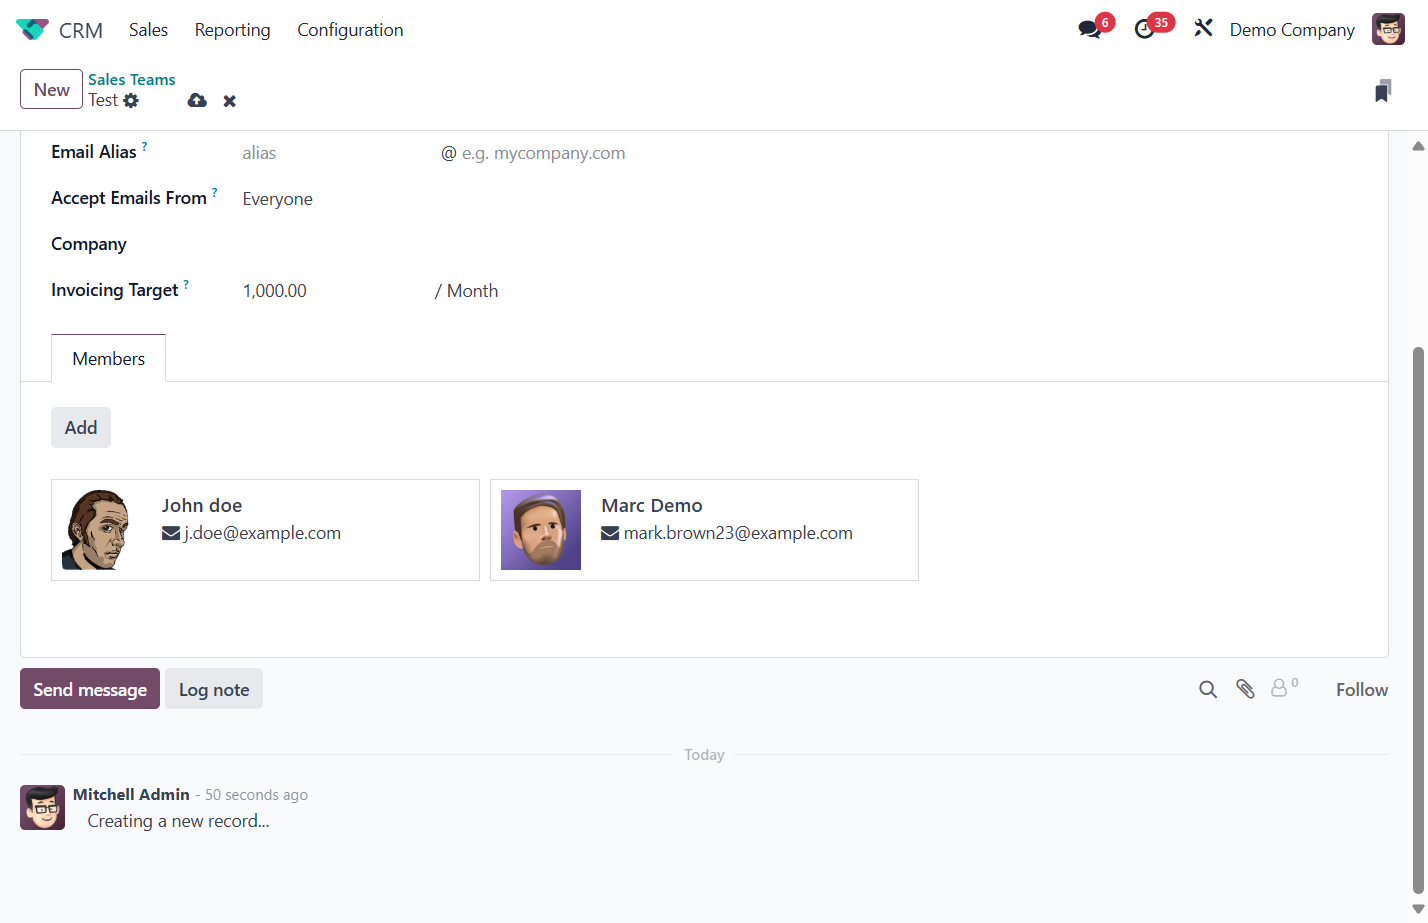
Task: Open the Accept Emails From help tooltip
Action: click(x=214, y=192)
